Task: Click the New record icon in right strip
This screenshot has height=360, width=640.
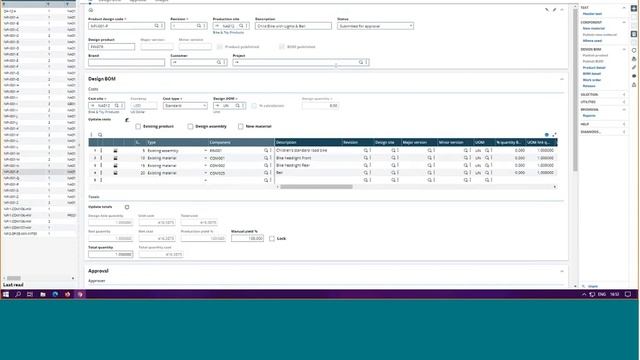Action: click(x=634, y=8)
